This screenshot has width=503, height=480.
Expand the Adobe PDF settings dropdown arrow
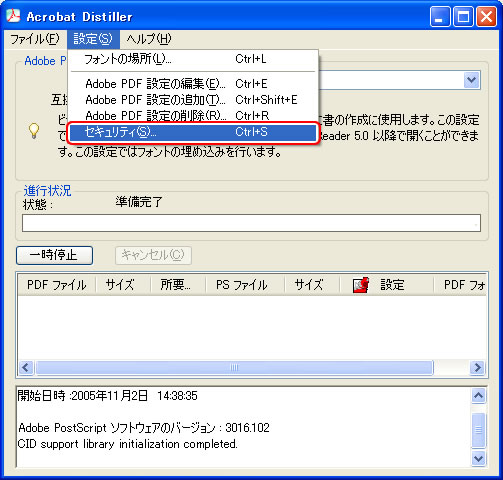point(472,80)
